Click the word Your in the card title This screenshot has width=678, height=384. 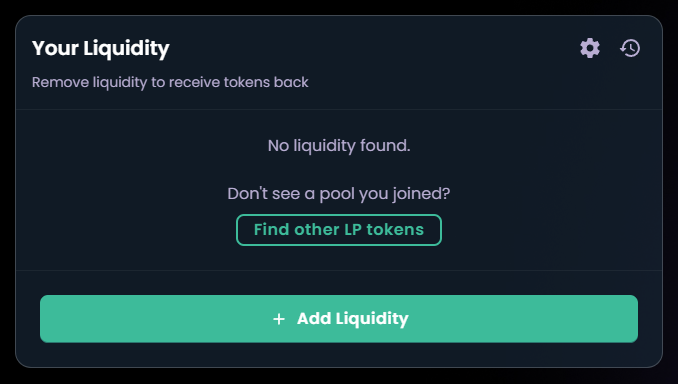point(54,48)
